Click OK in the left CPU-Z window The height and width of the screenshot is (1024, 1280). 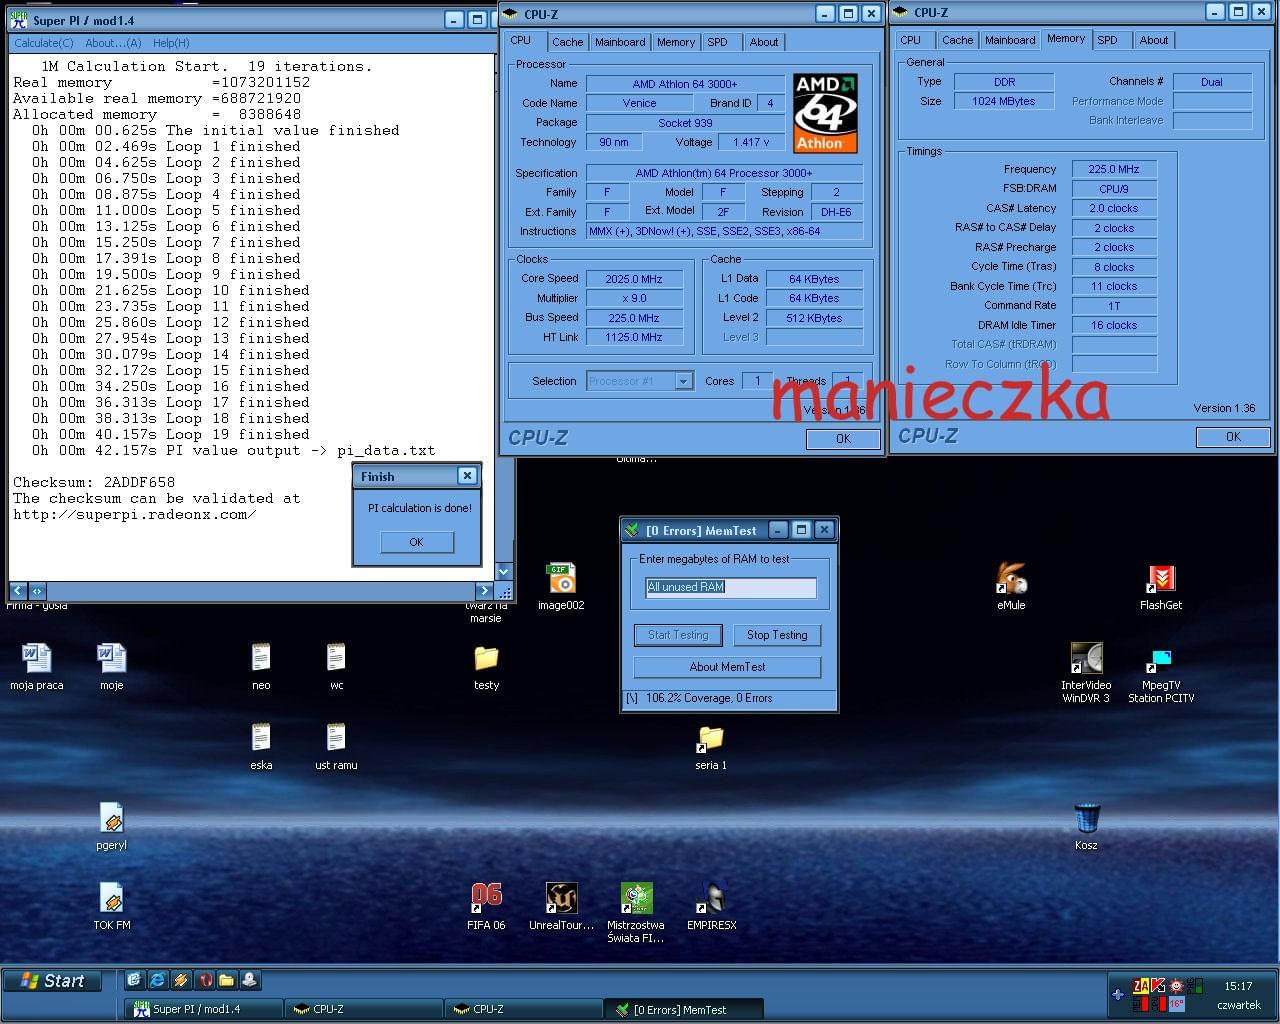coord(843,438)
